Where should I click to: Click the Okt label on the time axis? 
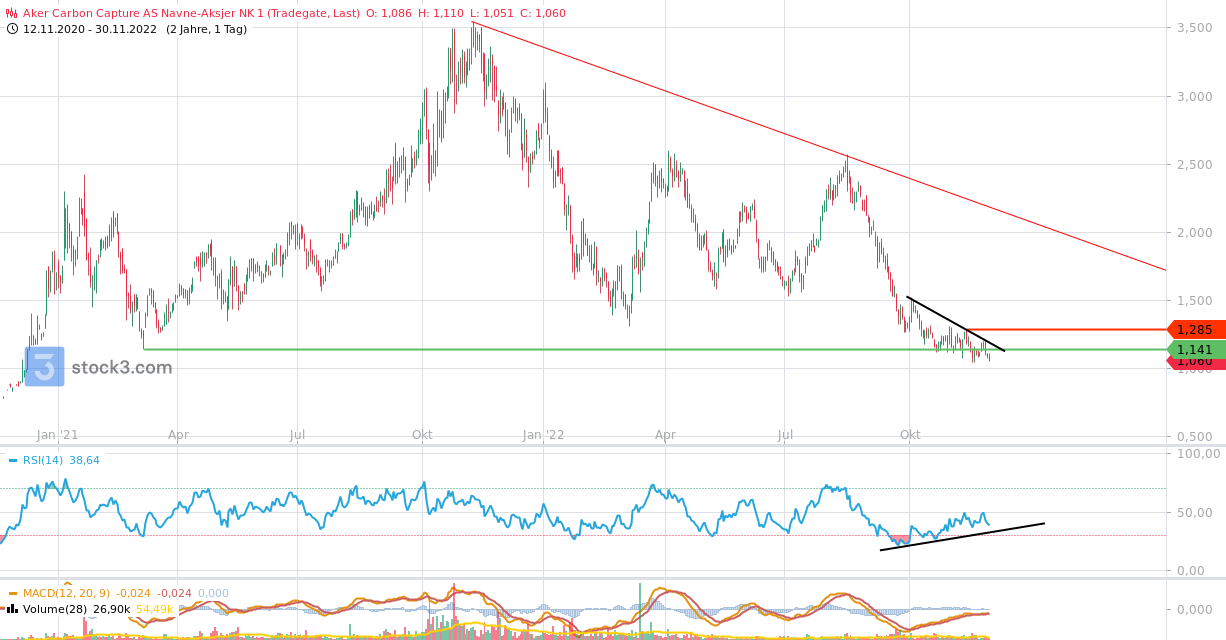tap(911, 435)
